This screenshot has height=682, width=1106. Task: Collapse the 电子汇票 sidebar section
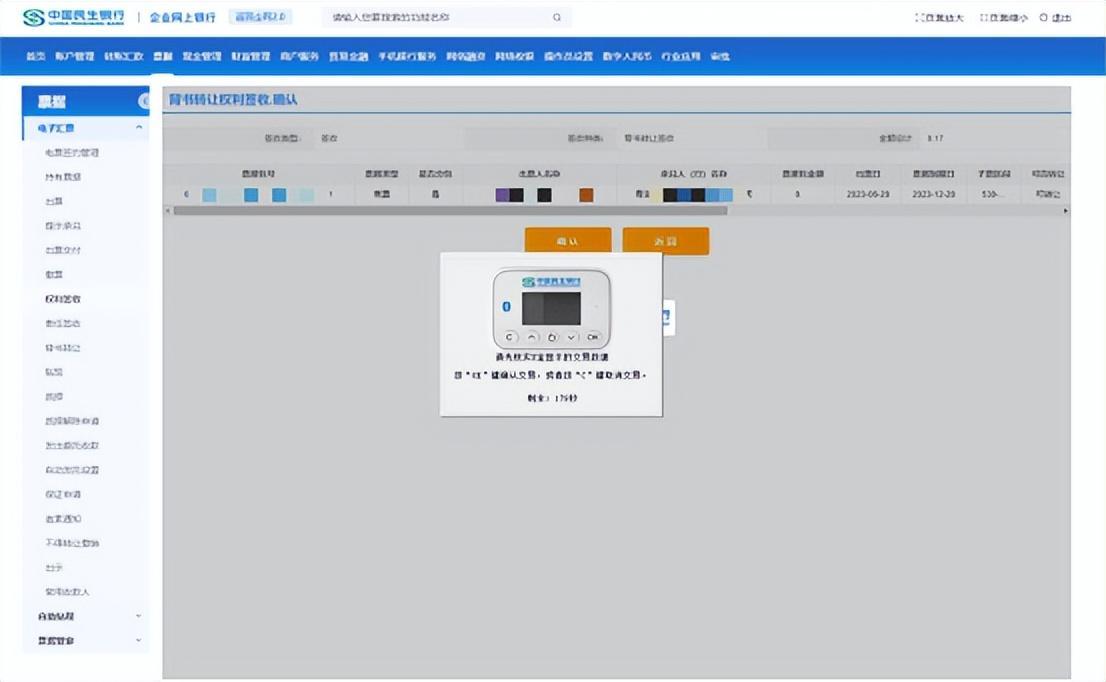click(x=139, y=128)
